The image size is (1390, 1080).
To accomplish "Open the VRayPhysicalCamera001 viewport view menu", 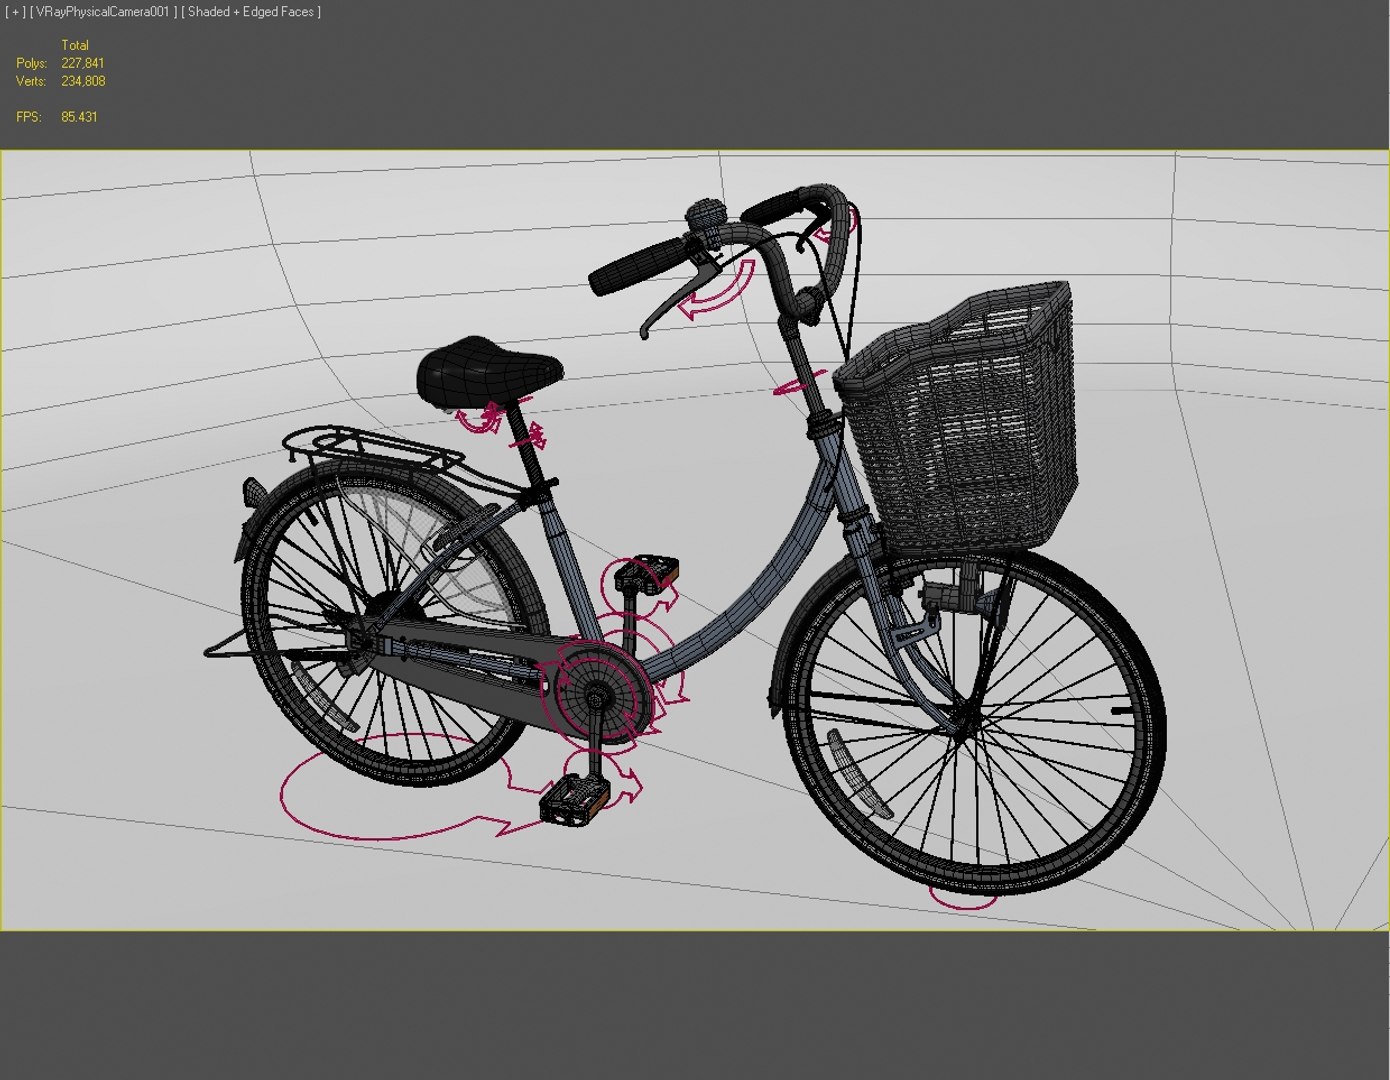I will point(104,12).
